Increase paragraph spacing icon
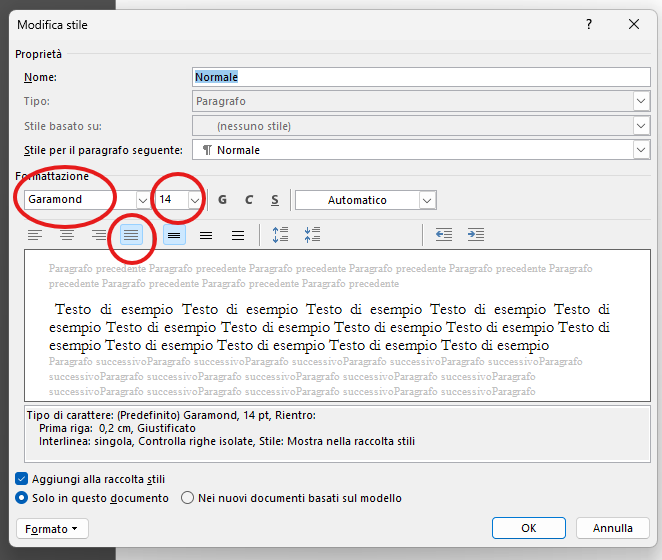The image size is (662, 560). coord(281,235)
